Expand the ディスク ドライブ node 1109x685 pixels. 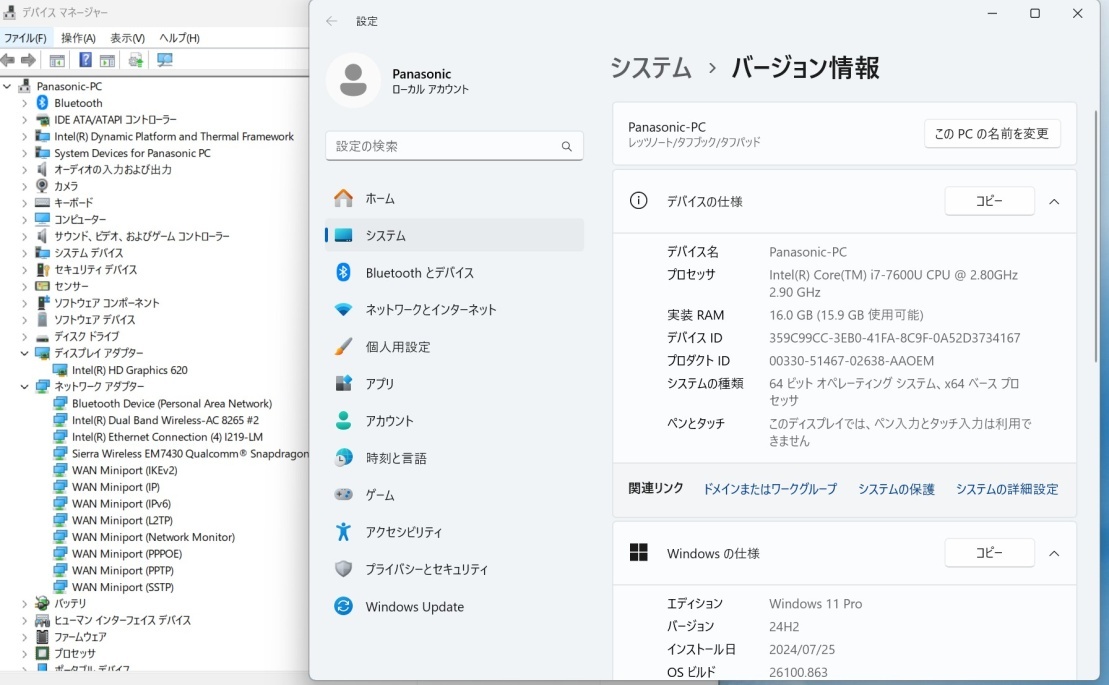click(24, 336)
